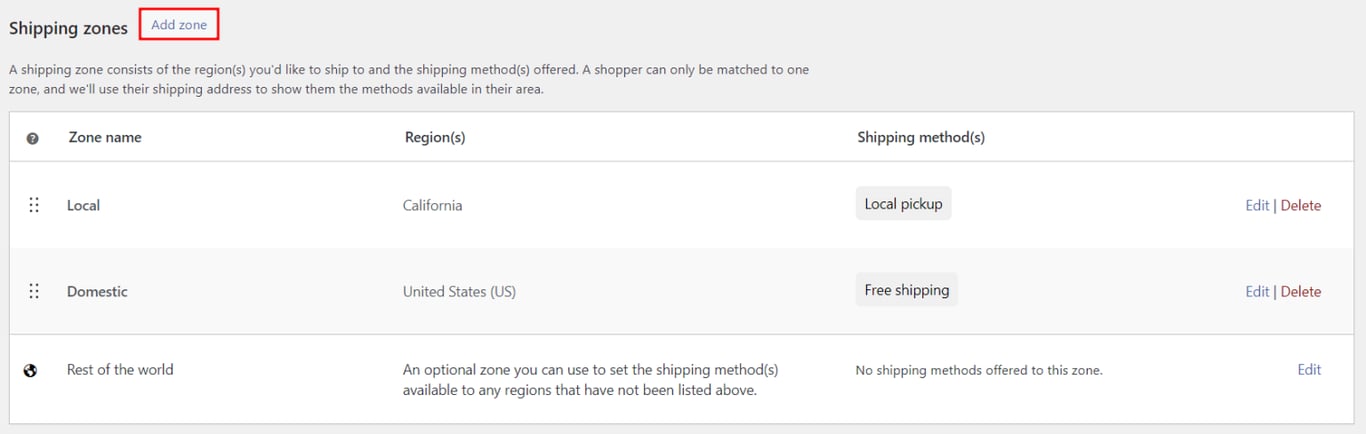Edit the Local shipping zone
The image size is (1366, 434).
point(1257,205)
